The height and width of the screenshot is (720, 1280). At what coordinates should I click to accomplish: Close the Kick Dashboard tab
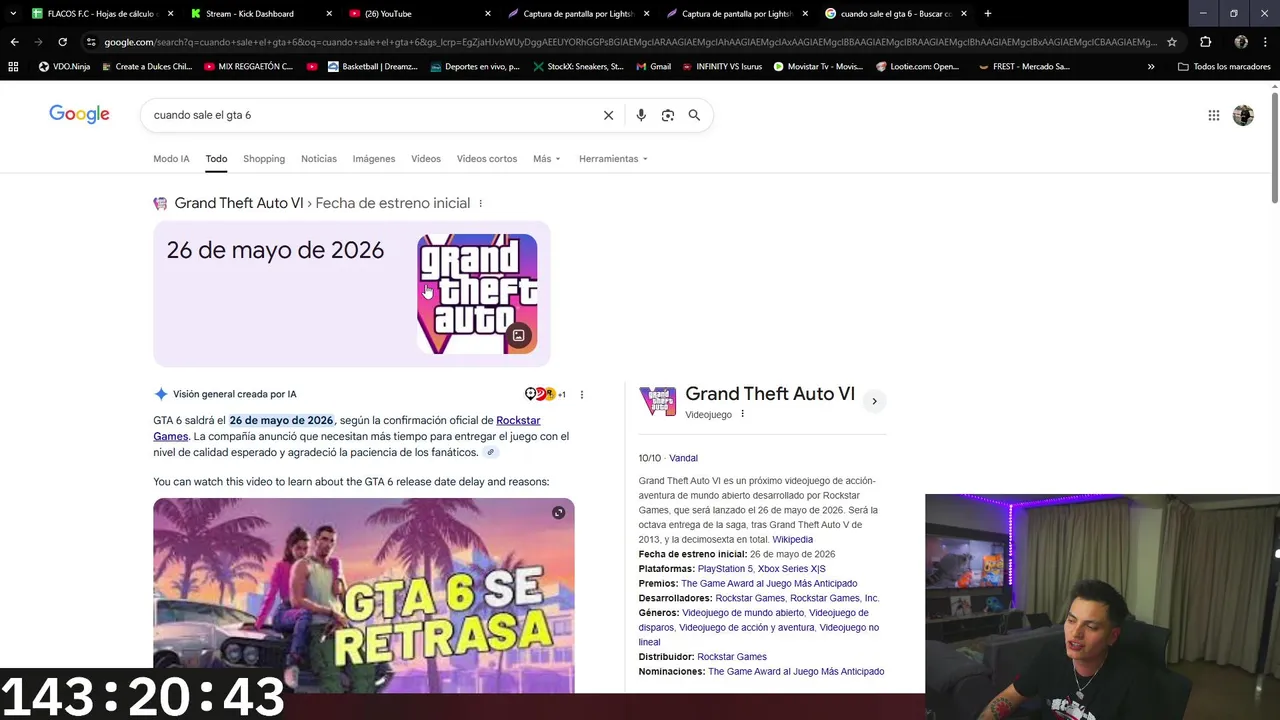coord(329,13)
